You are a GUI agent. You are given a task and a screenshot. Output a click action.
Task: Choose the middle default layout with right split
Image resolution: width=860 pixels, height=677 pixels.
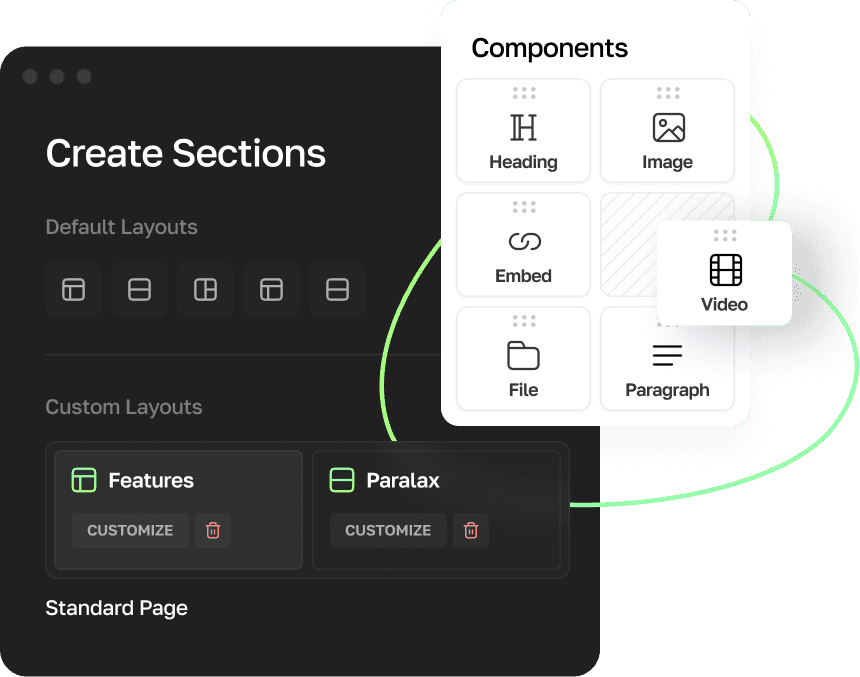pyautogui.click(x=205, y=290)
